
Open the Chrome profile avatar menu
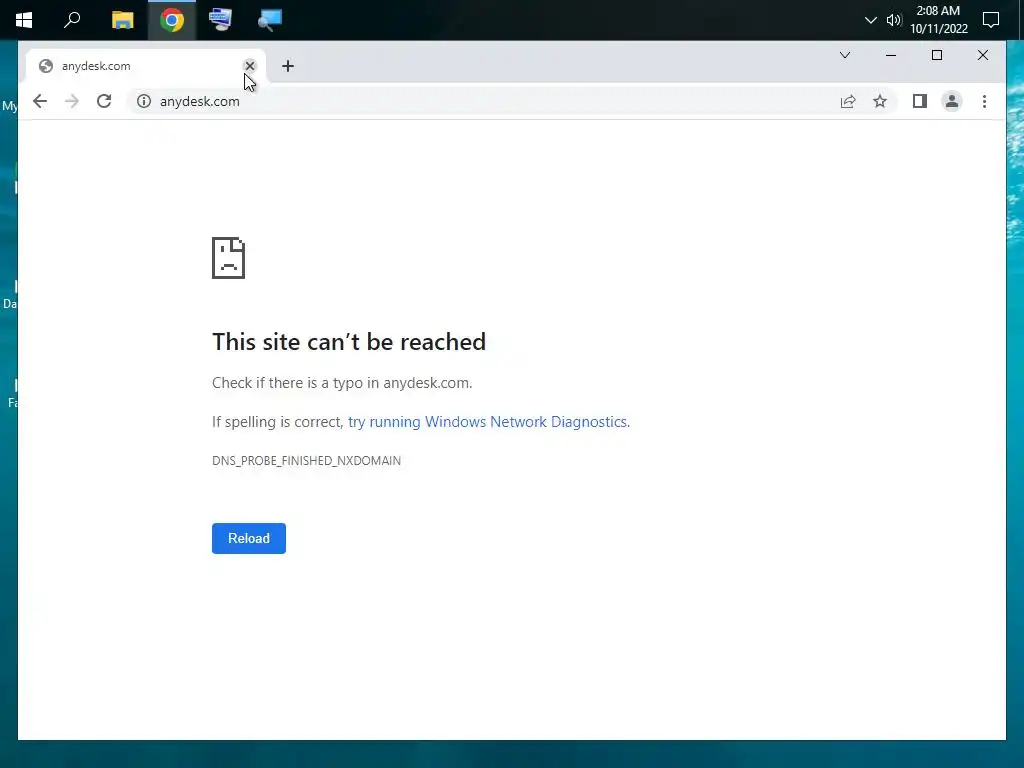pos(952,101)
